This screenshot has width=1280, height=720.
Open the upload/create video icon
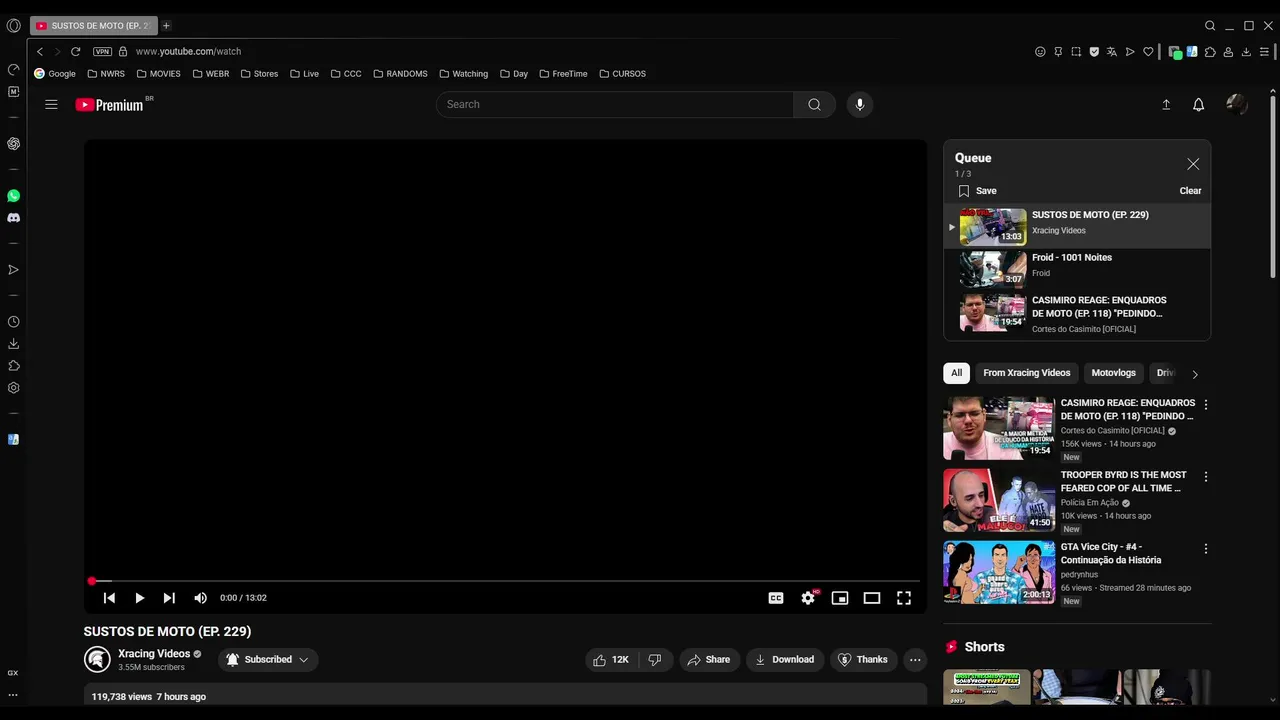(x=1166, y=104)
